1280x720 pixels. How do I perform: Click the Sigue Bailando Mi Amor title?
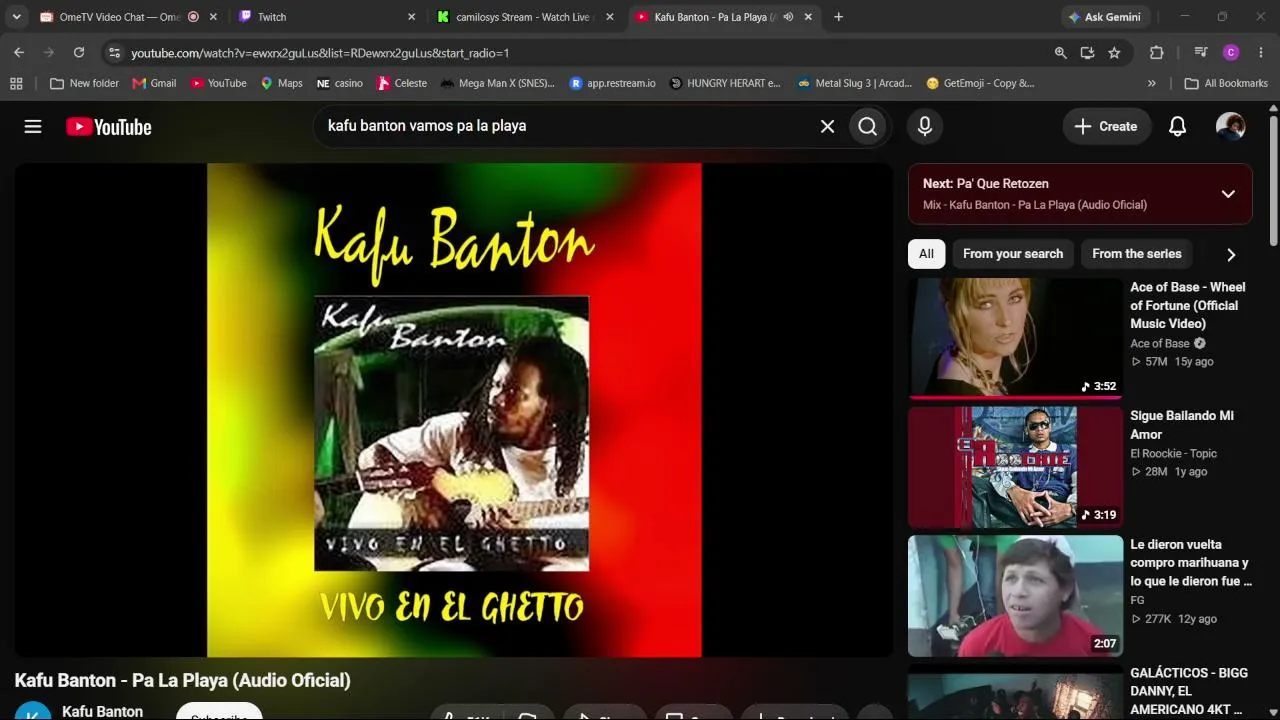point(1182,425)
